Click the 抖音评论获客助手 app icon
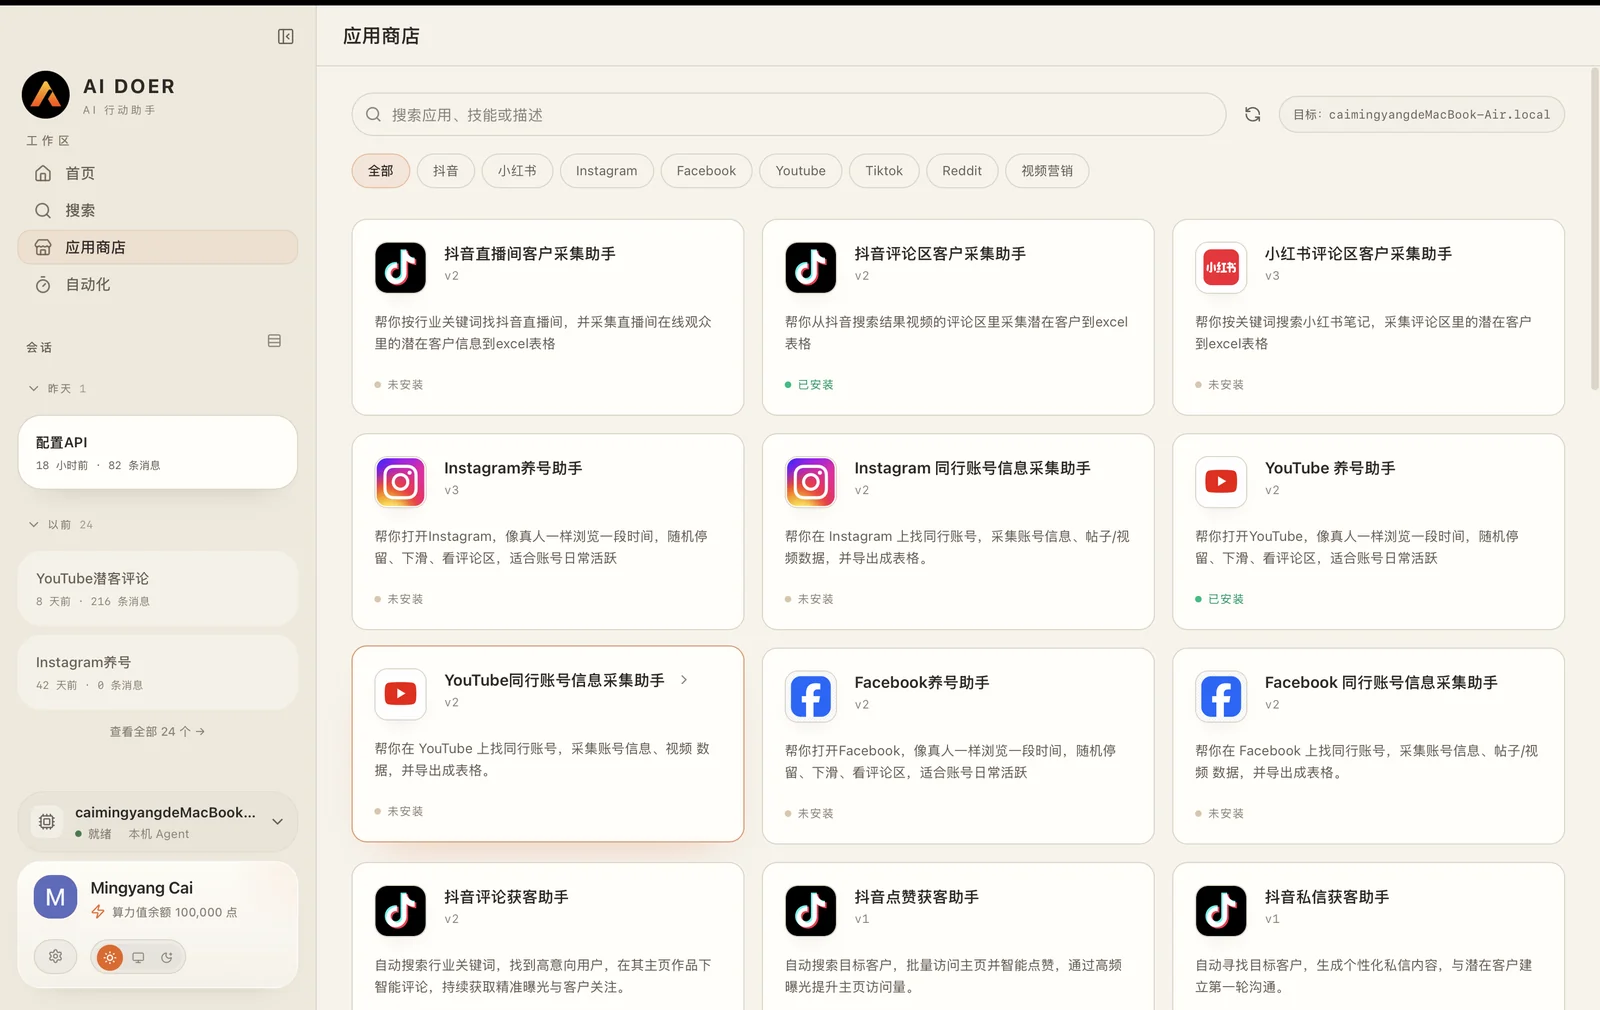1600x1010 pixels. point(400,911)
